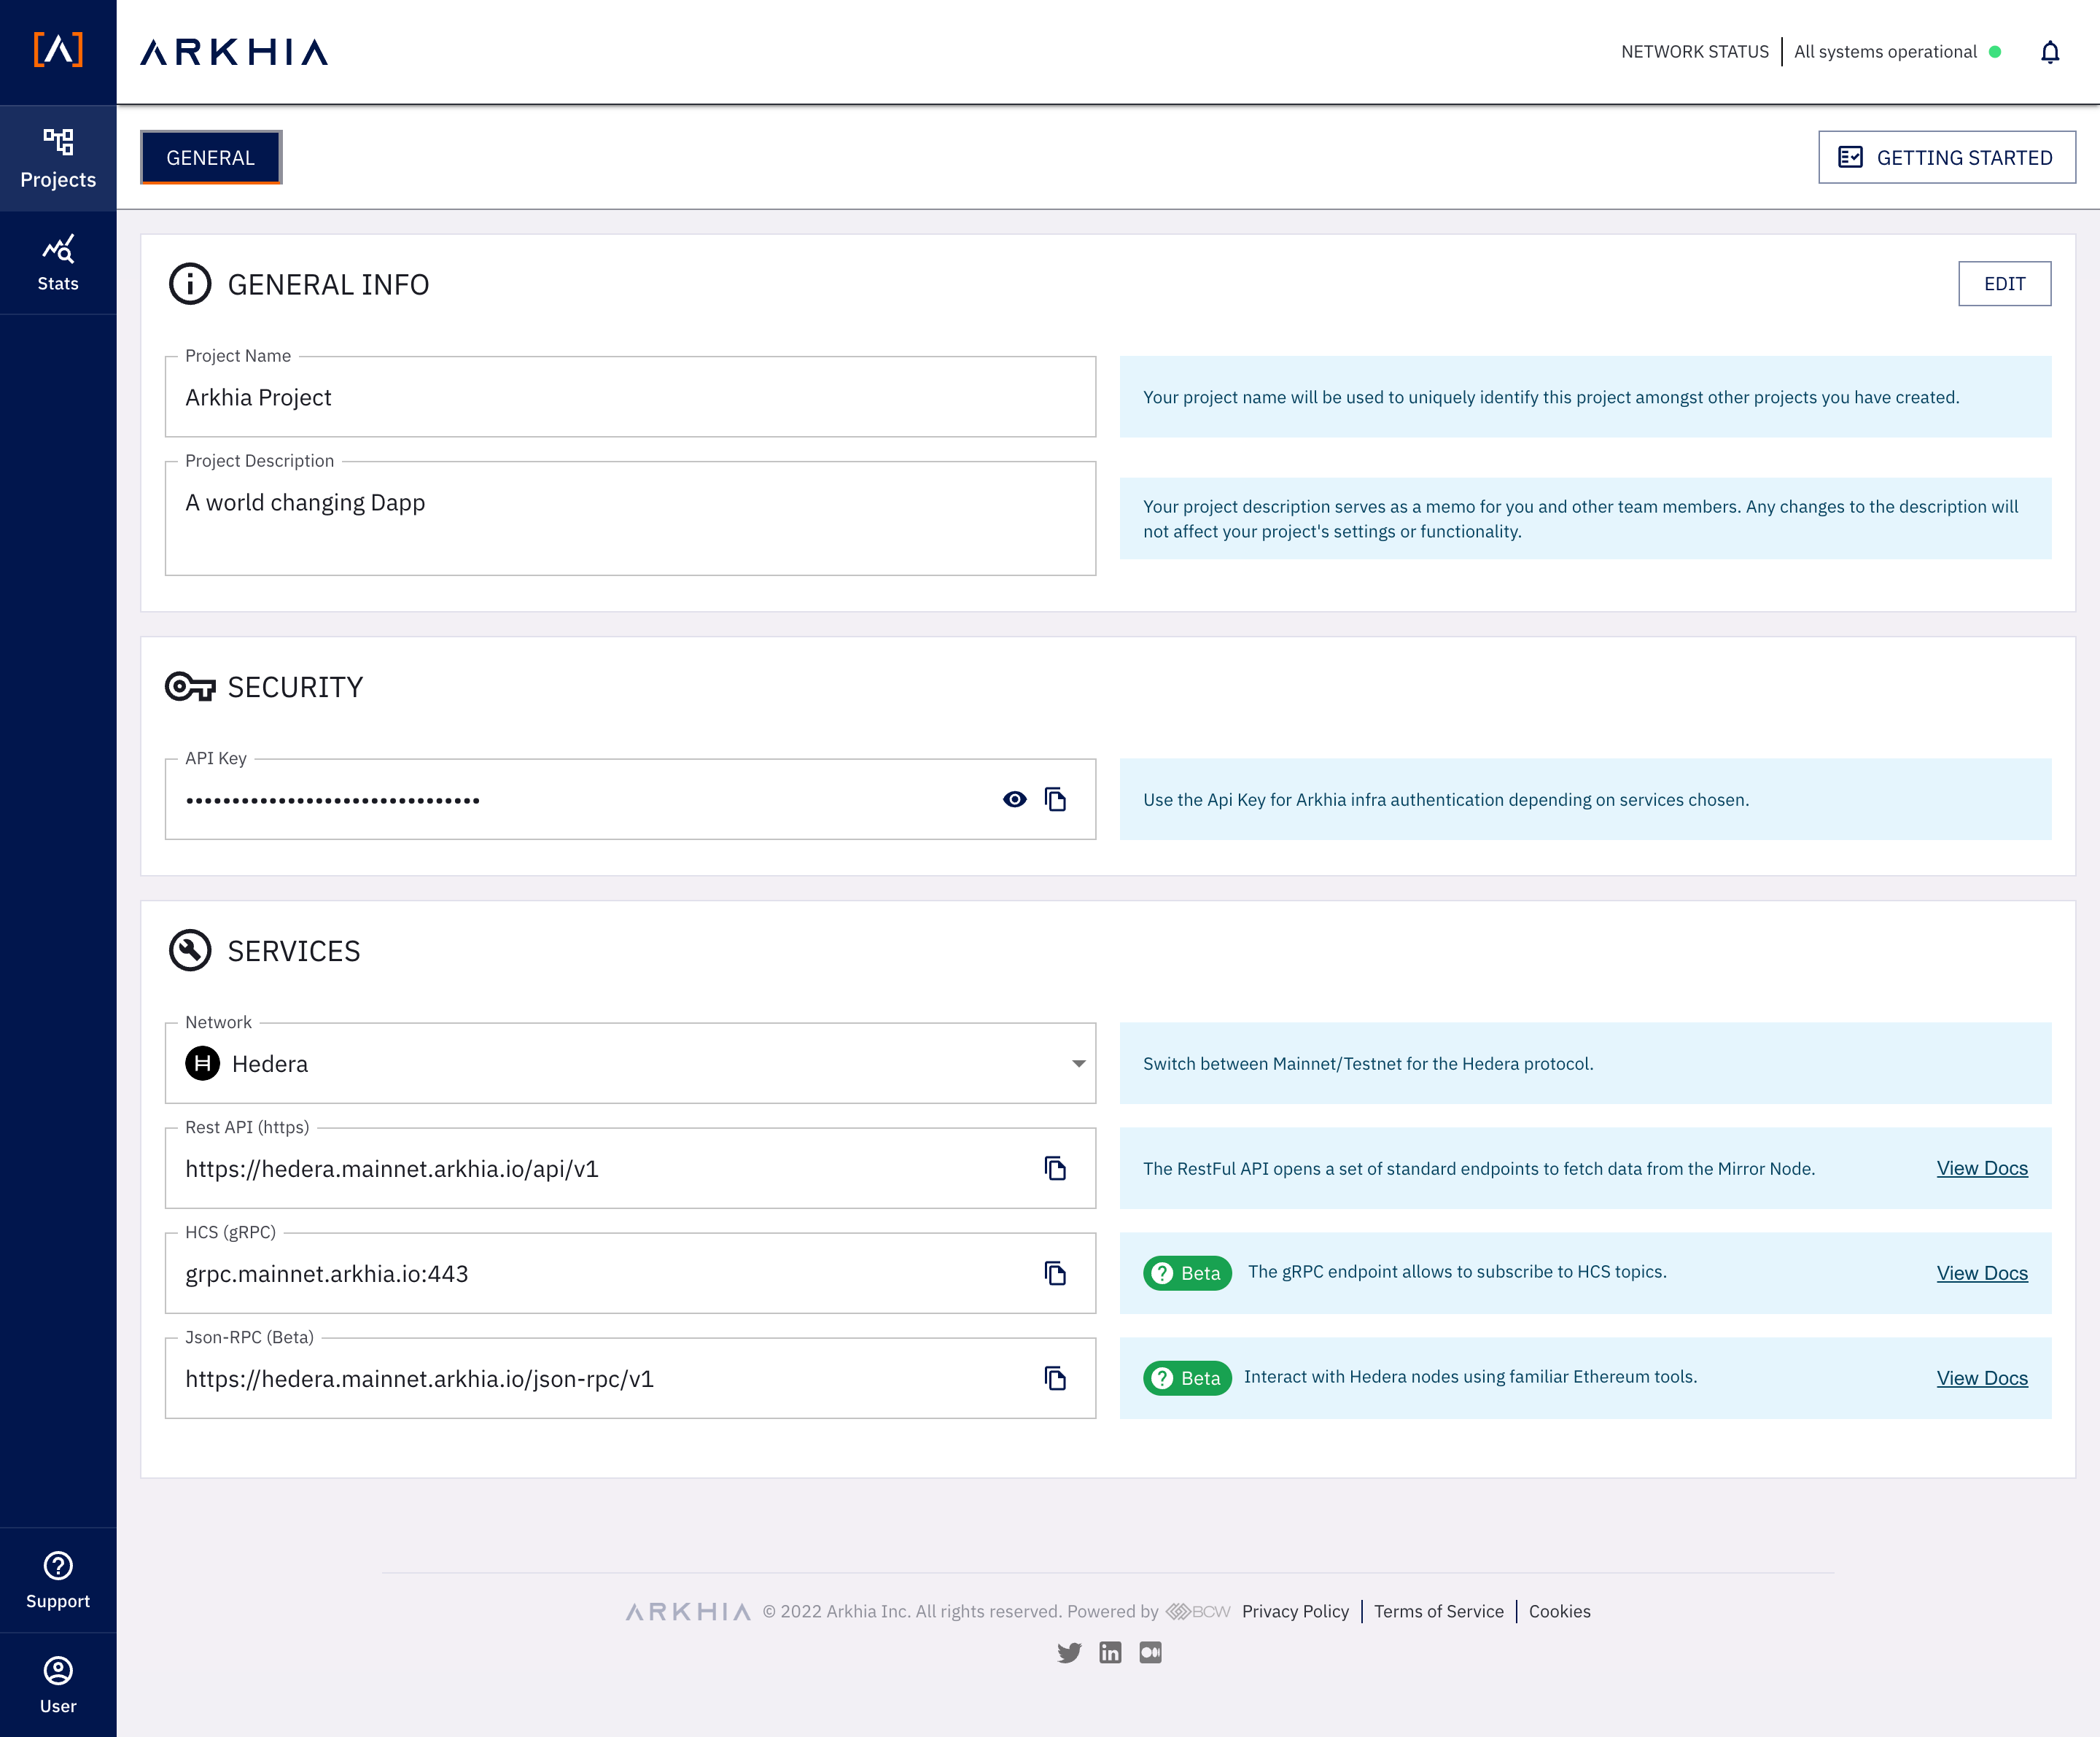
Task: Click the Services wrench icon
Action: [x=190, y=950]
